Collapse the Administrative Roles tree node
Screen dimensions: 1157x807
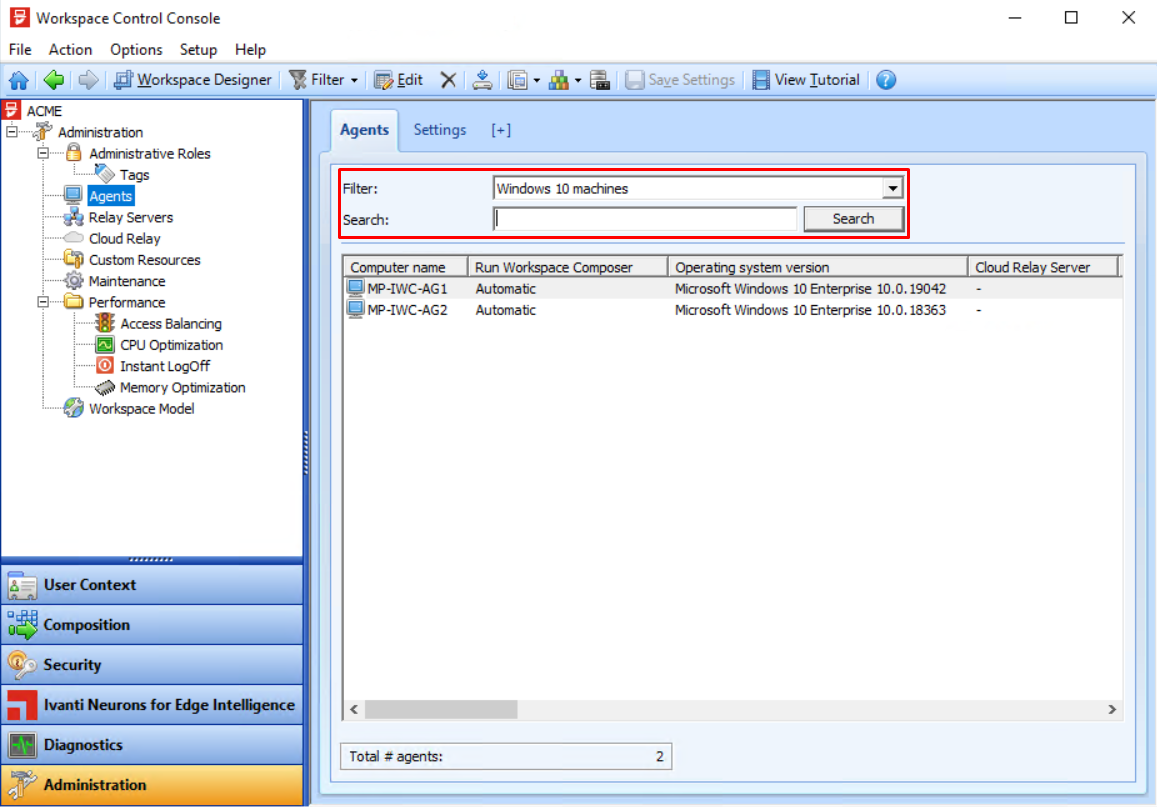[42, 153]
